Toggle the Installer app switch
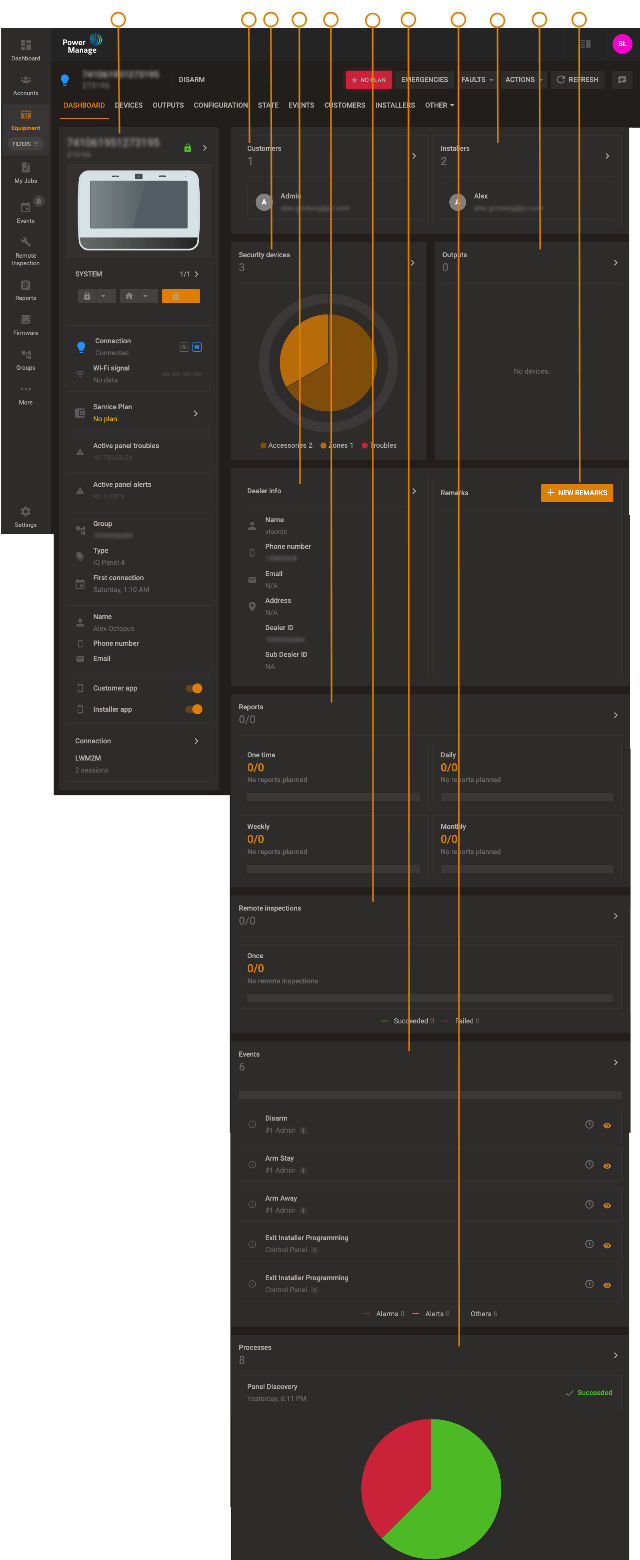The image size is (640, 1560). (x=194, y=709)
